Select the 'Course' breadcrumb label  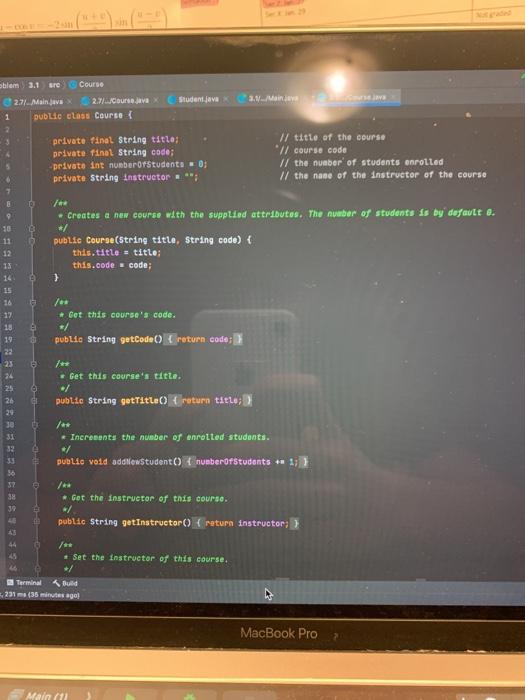(91, 84)
